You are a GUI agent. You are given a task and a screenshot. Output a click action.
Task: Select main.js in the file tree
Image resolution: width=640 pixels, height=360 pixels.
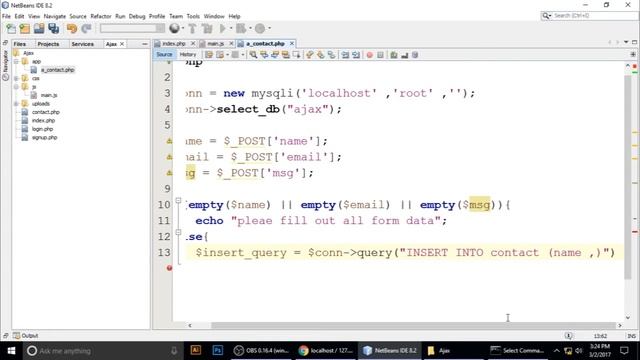coord(49,95)
